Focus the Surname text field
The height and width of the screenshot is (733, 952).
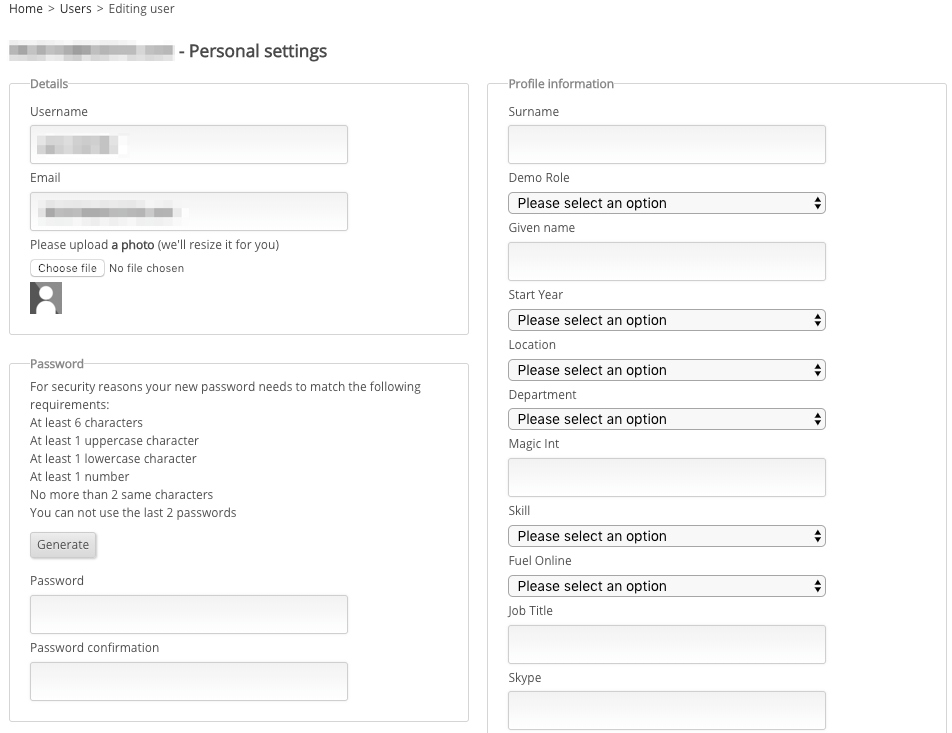(666, 145)
